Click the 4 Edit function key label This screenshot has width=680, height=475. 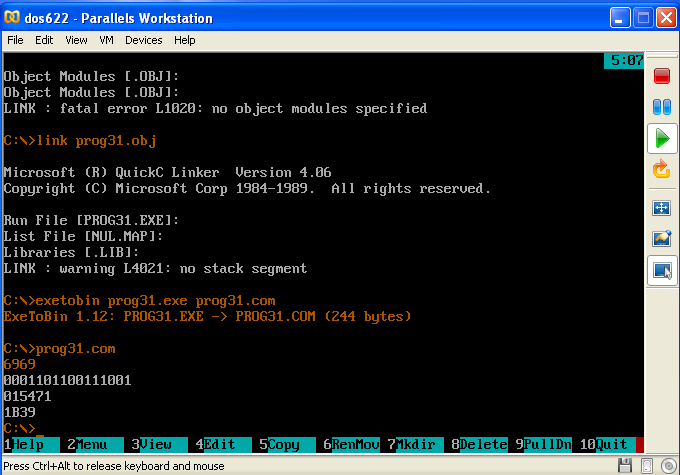(223, 445)
